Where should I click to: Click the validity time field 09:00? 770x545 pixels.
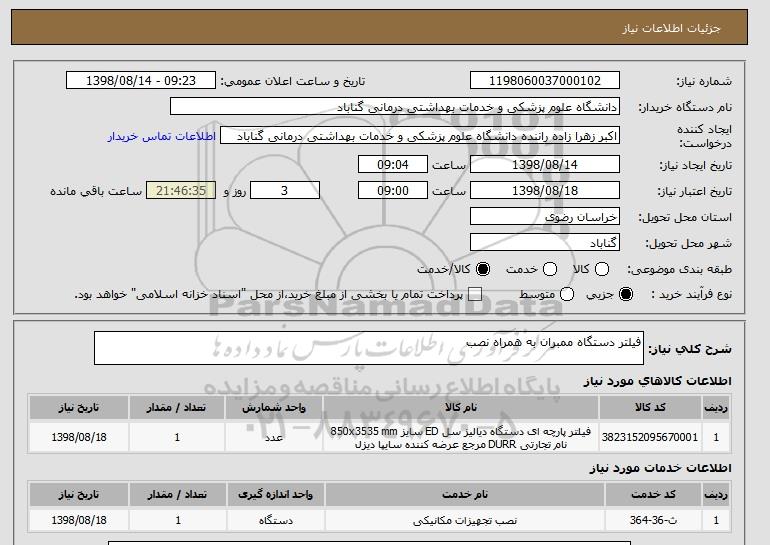point(393,191)
